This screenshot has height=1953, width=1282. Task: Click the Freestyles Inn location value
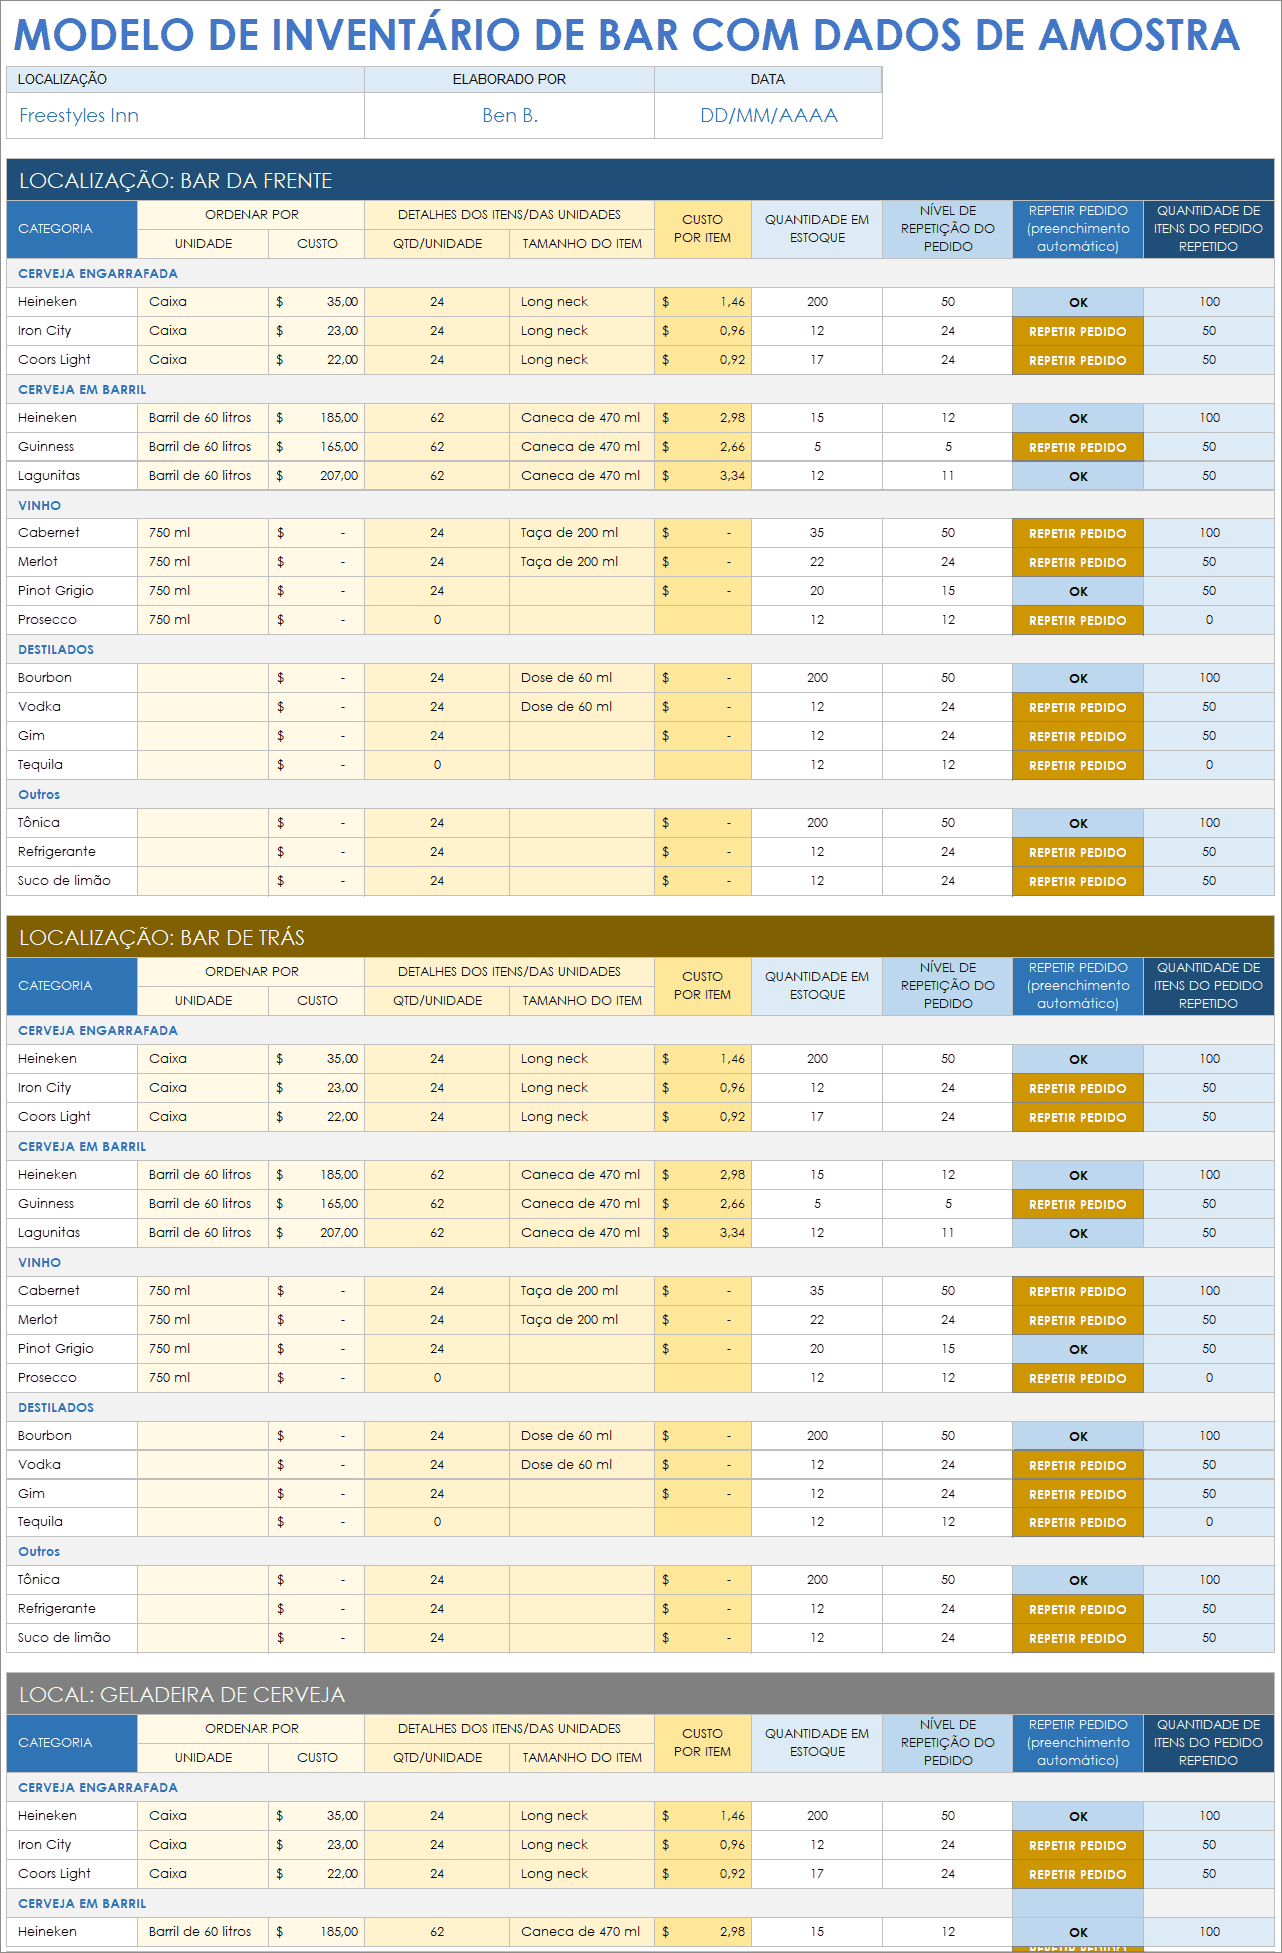click(79, 116)
